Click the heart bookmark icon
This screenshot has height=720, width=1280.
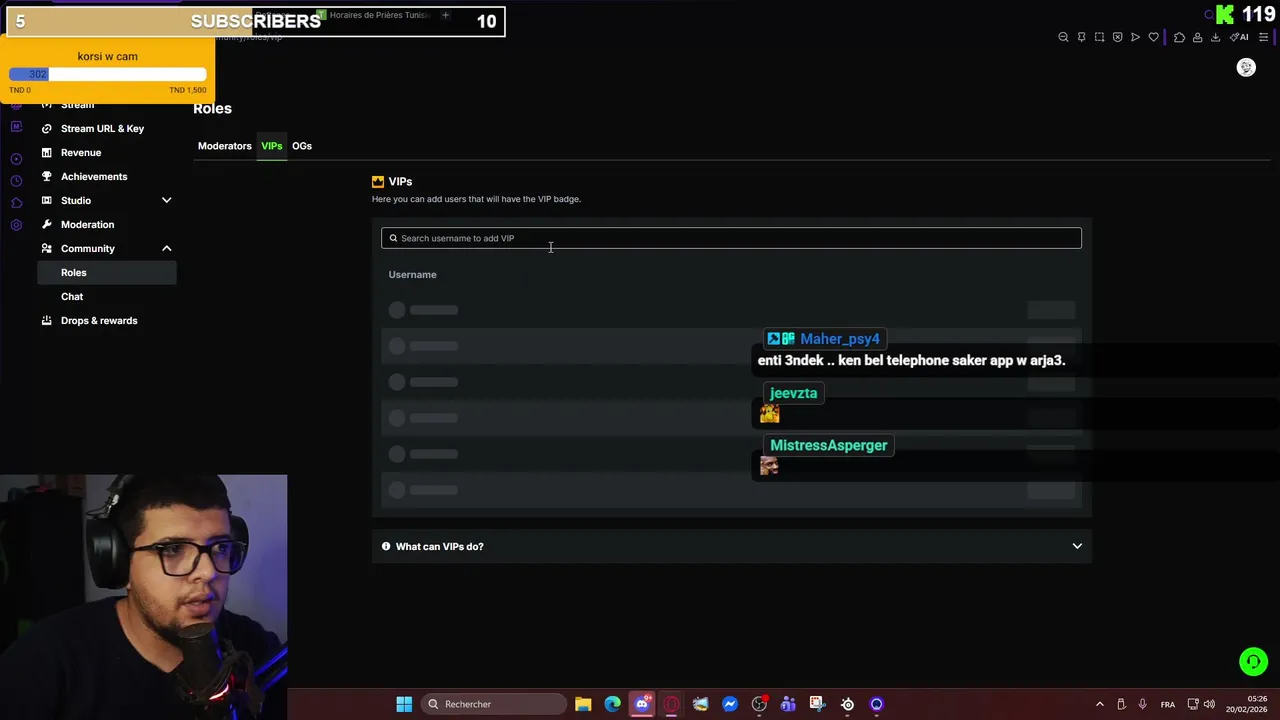[x=1153, y=37]
